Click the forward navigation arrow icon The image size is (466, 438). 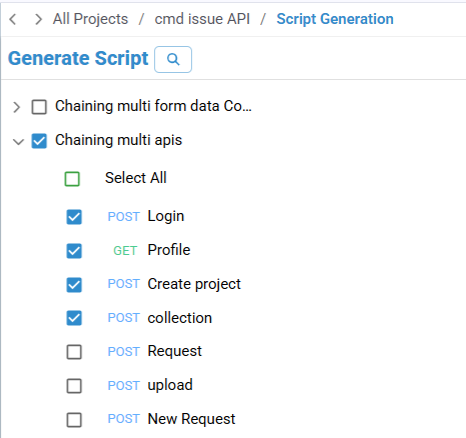click(x=39, y=19)
